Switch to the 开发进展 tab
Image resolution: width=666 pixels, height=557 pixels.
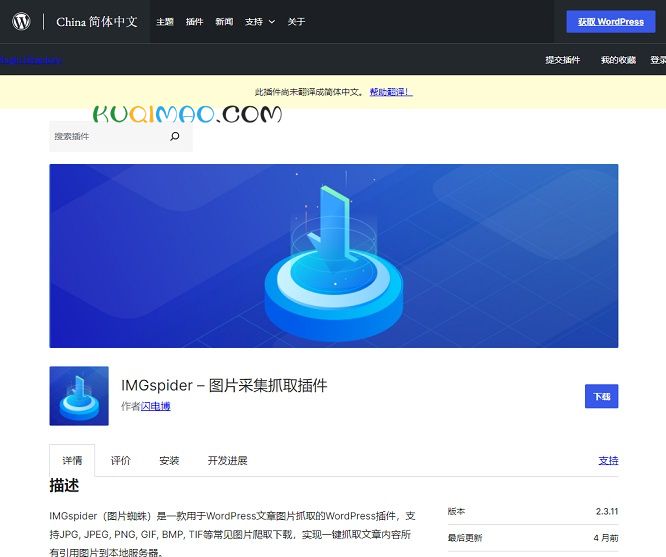coord(227,460)
